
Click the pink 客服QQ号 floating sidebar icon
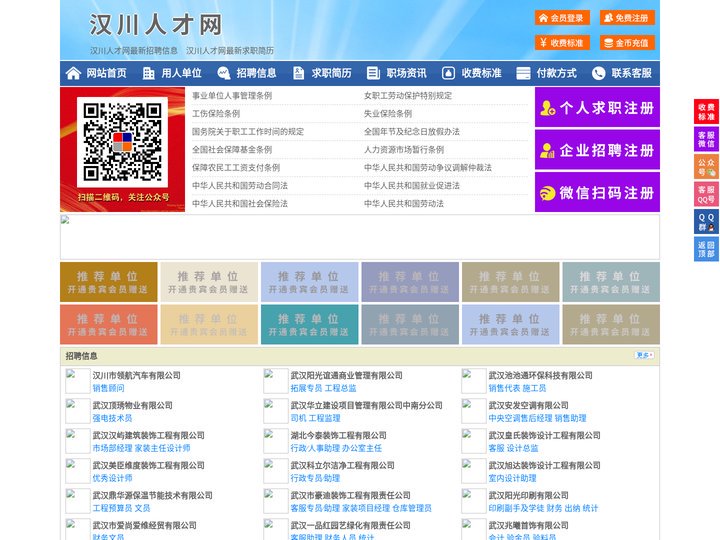706,194
